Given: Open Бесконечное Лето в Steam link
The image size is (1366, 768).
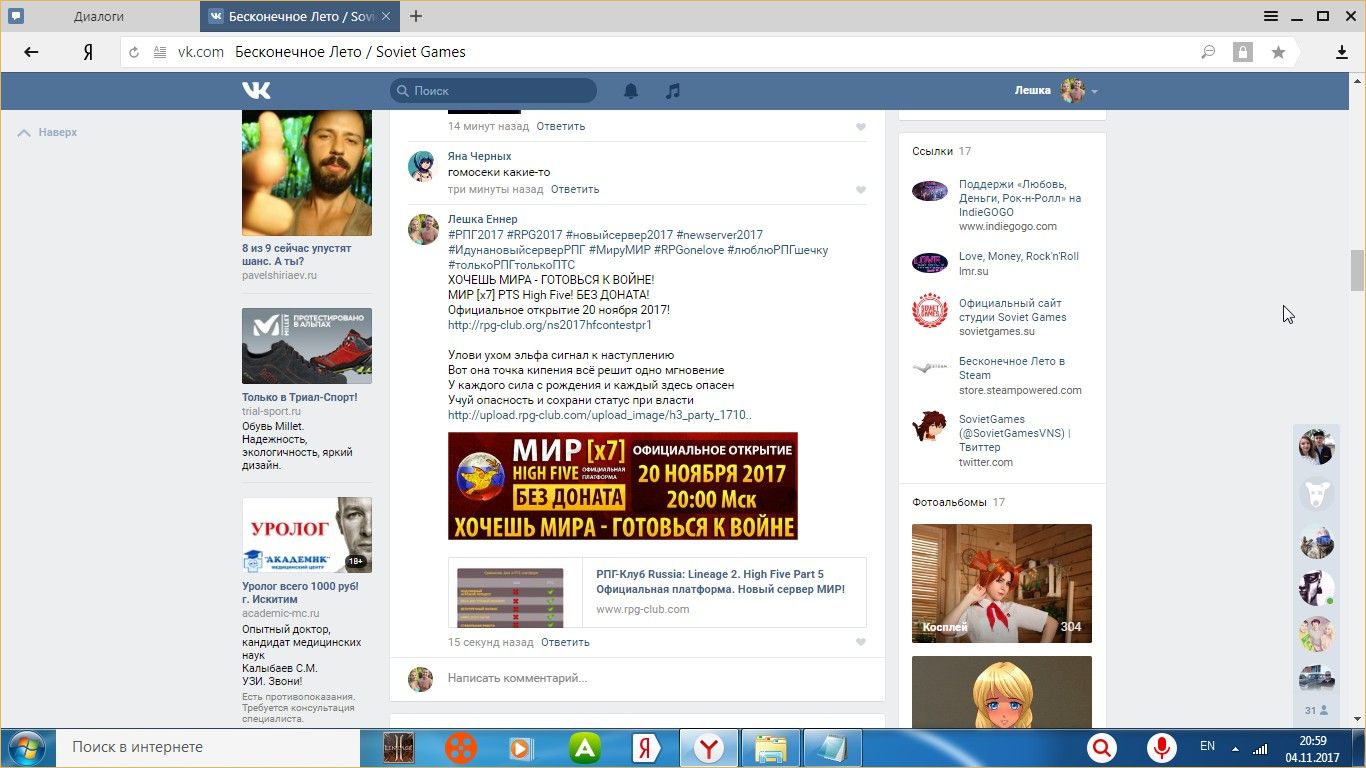Looking at the screenshot, I should point(1012,368).
